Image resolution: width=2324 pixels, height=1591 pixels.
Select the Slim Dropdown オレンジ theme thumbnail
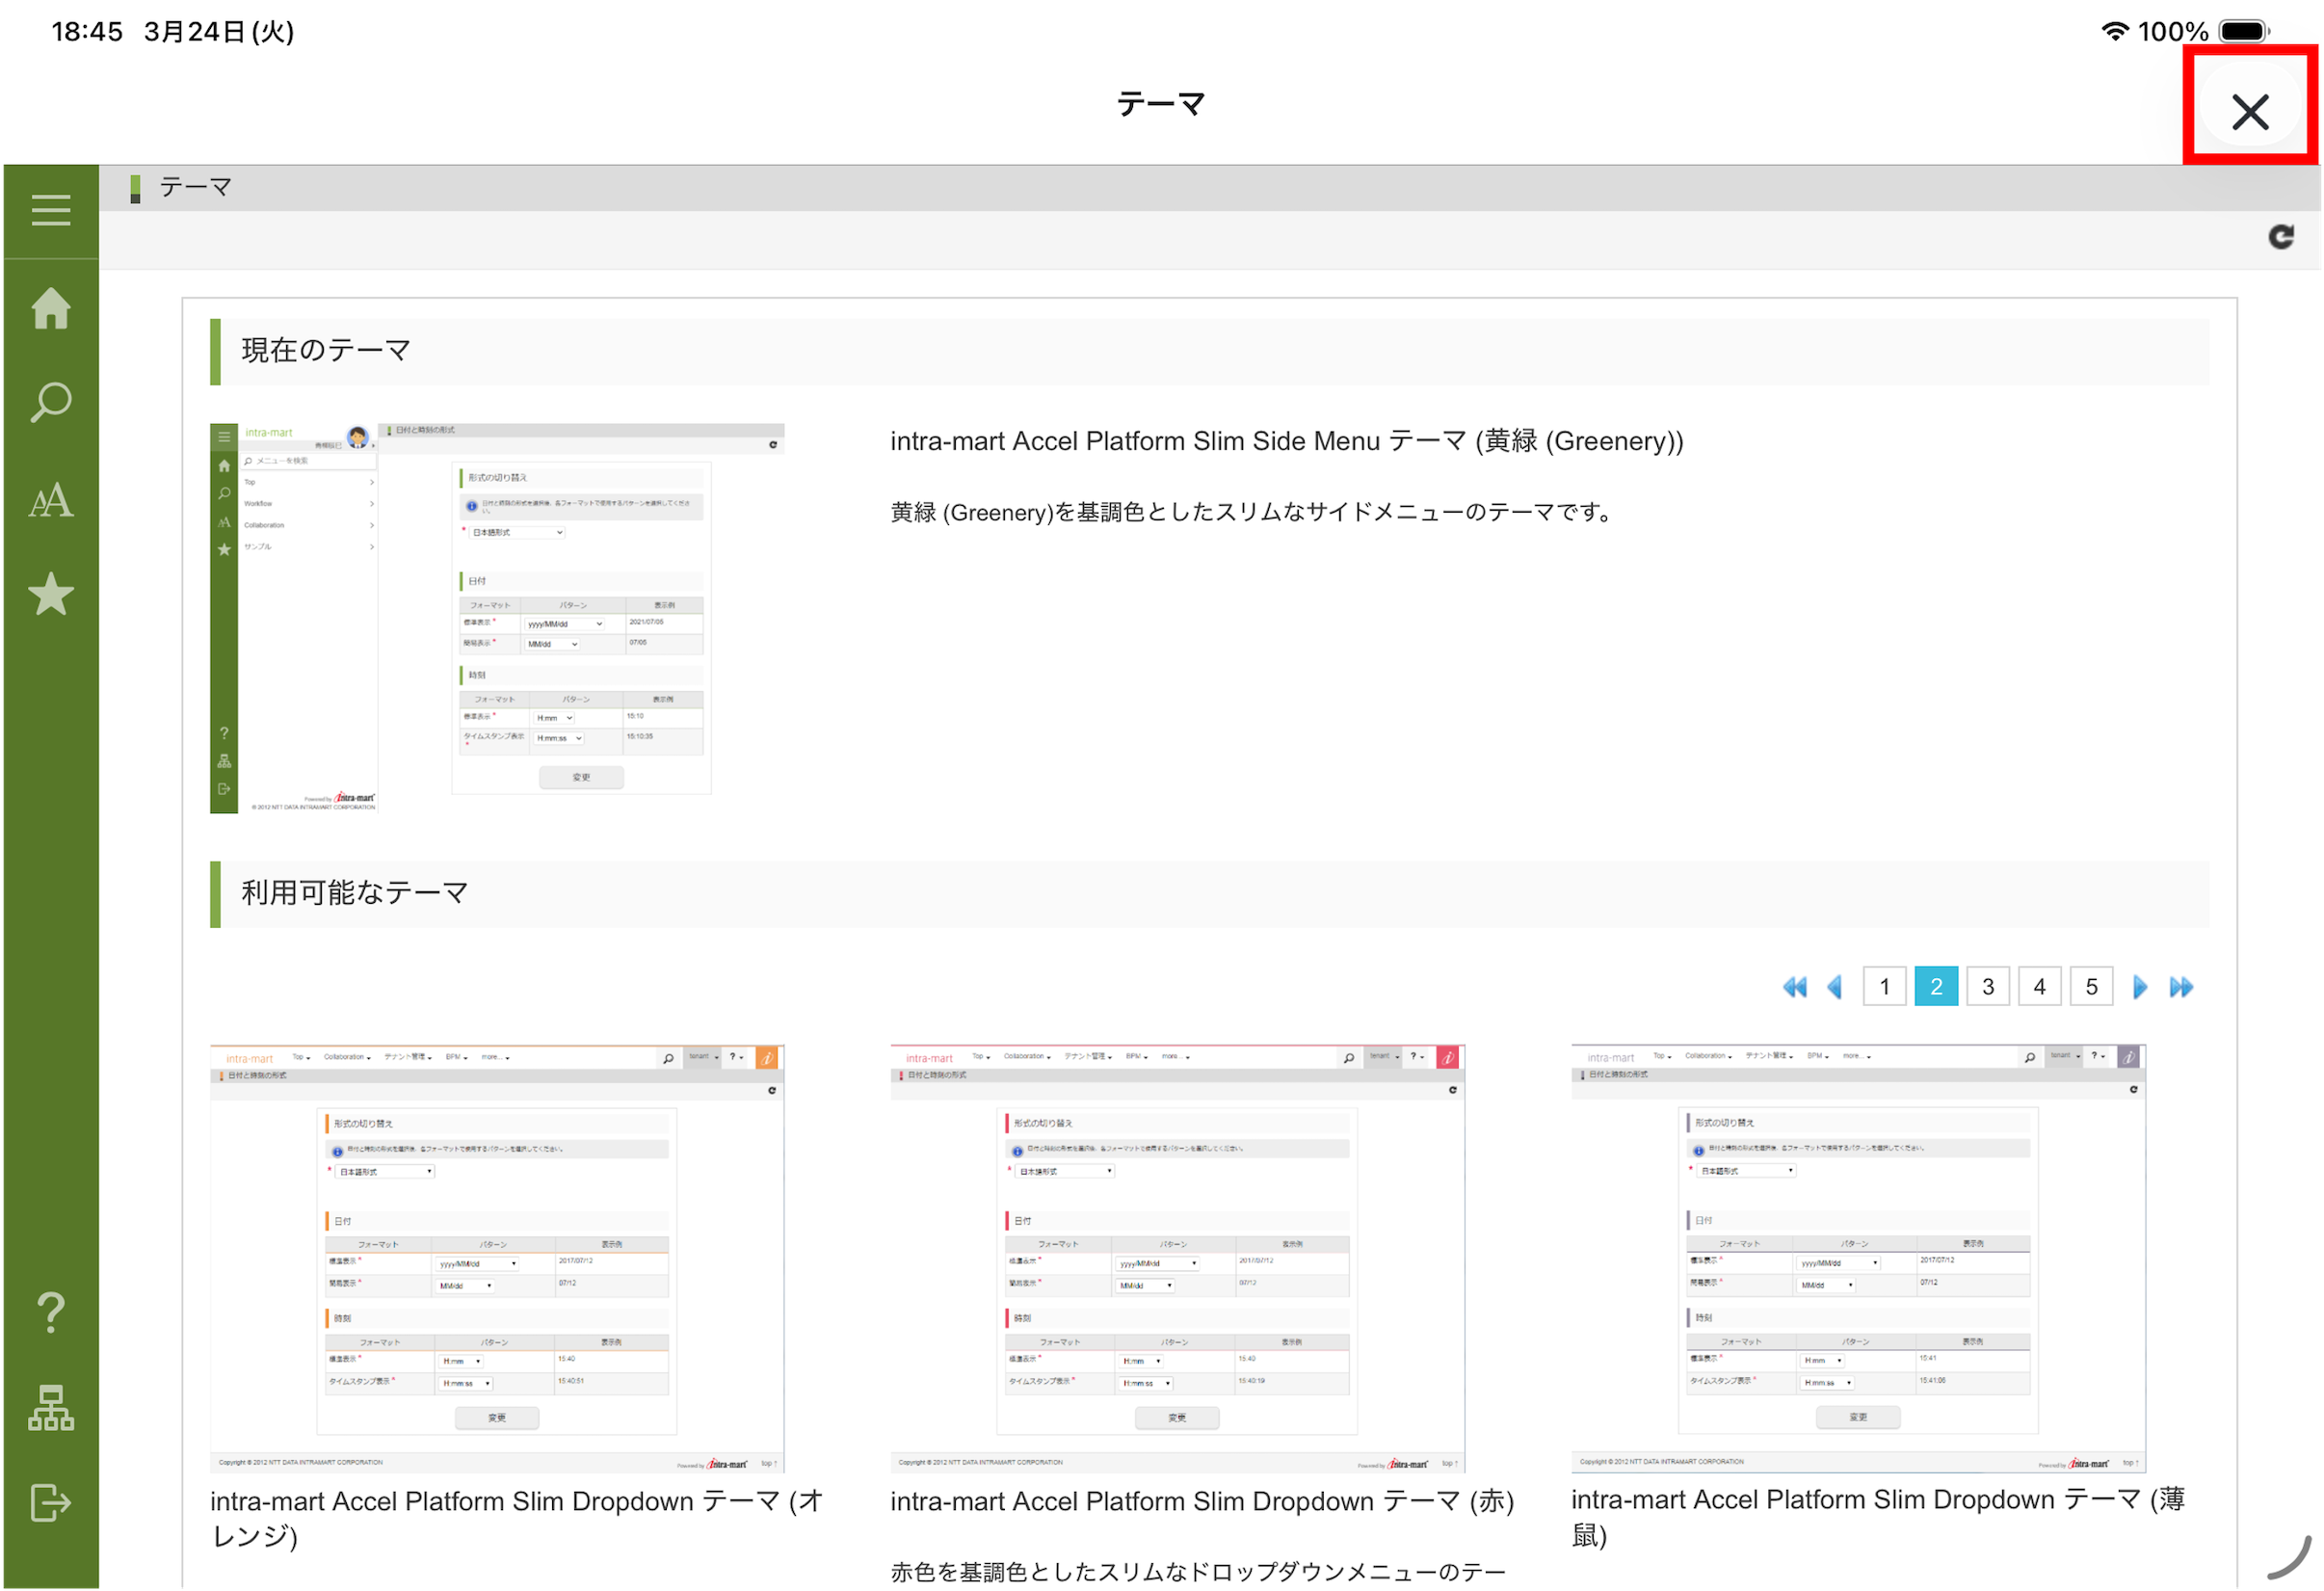point(497,1258)
